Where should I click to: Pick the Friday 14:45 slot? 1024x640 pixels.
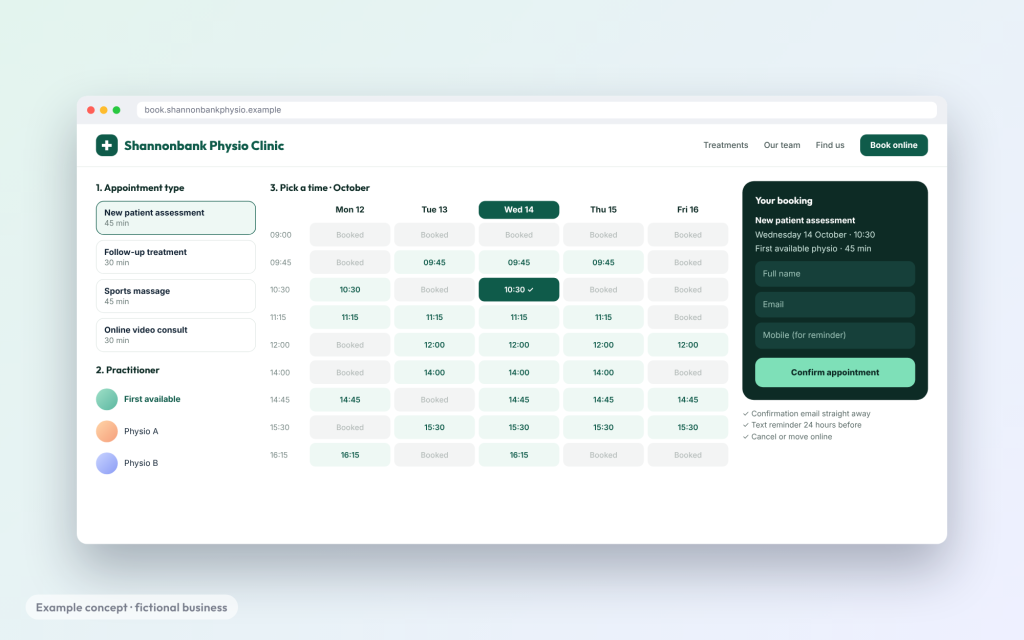pyautogui.click(x=688, y=400)
